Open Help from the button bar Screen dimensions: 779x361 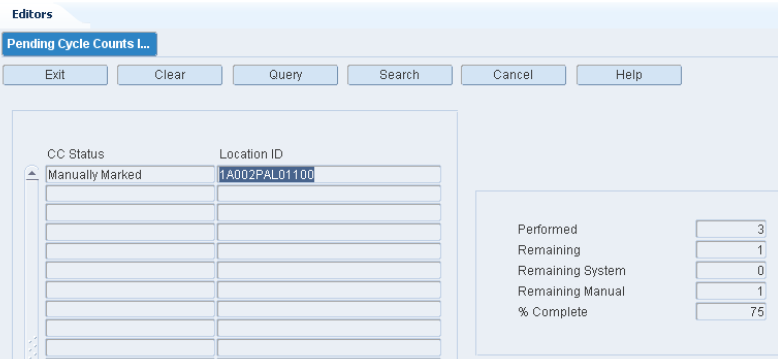tap(629, 75)
